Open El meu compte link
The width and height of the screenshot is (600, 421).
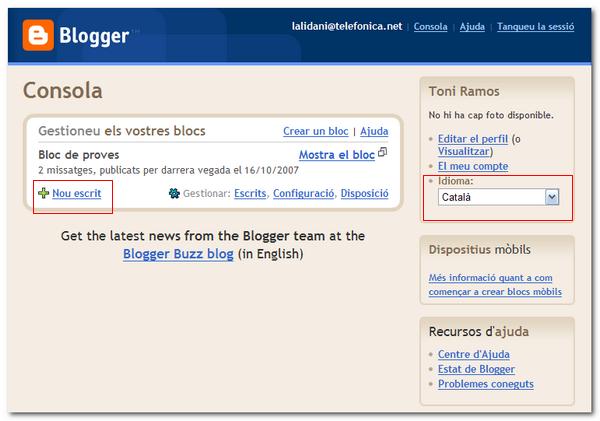tap(473, 166)
